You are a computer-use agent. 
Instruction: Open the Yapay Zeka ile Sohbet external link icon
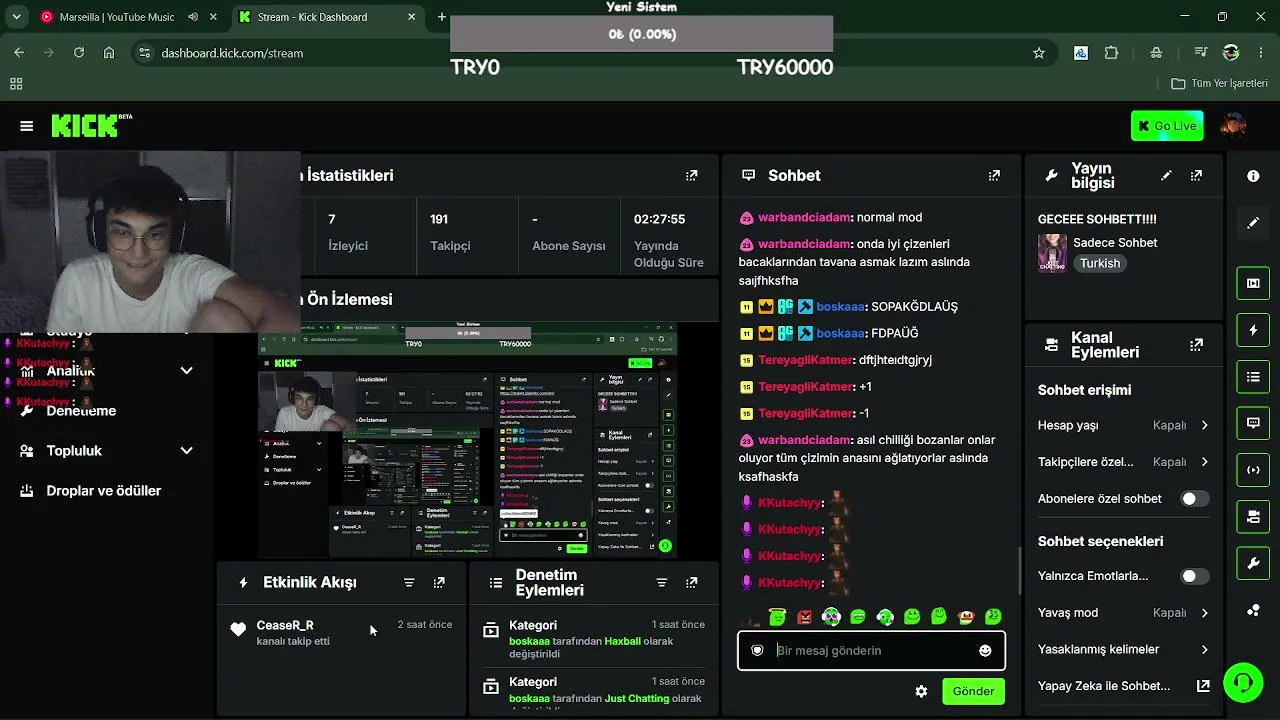pyautogui.click(x=1203, y=686)
